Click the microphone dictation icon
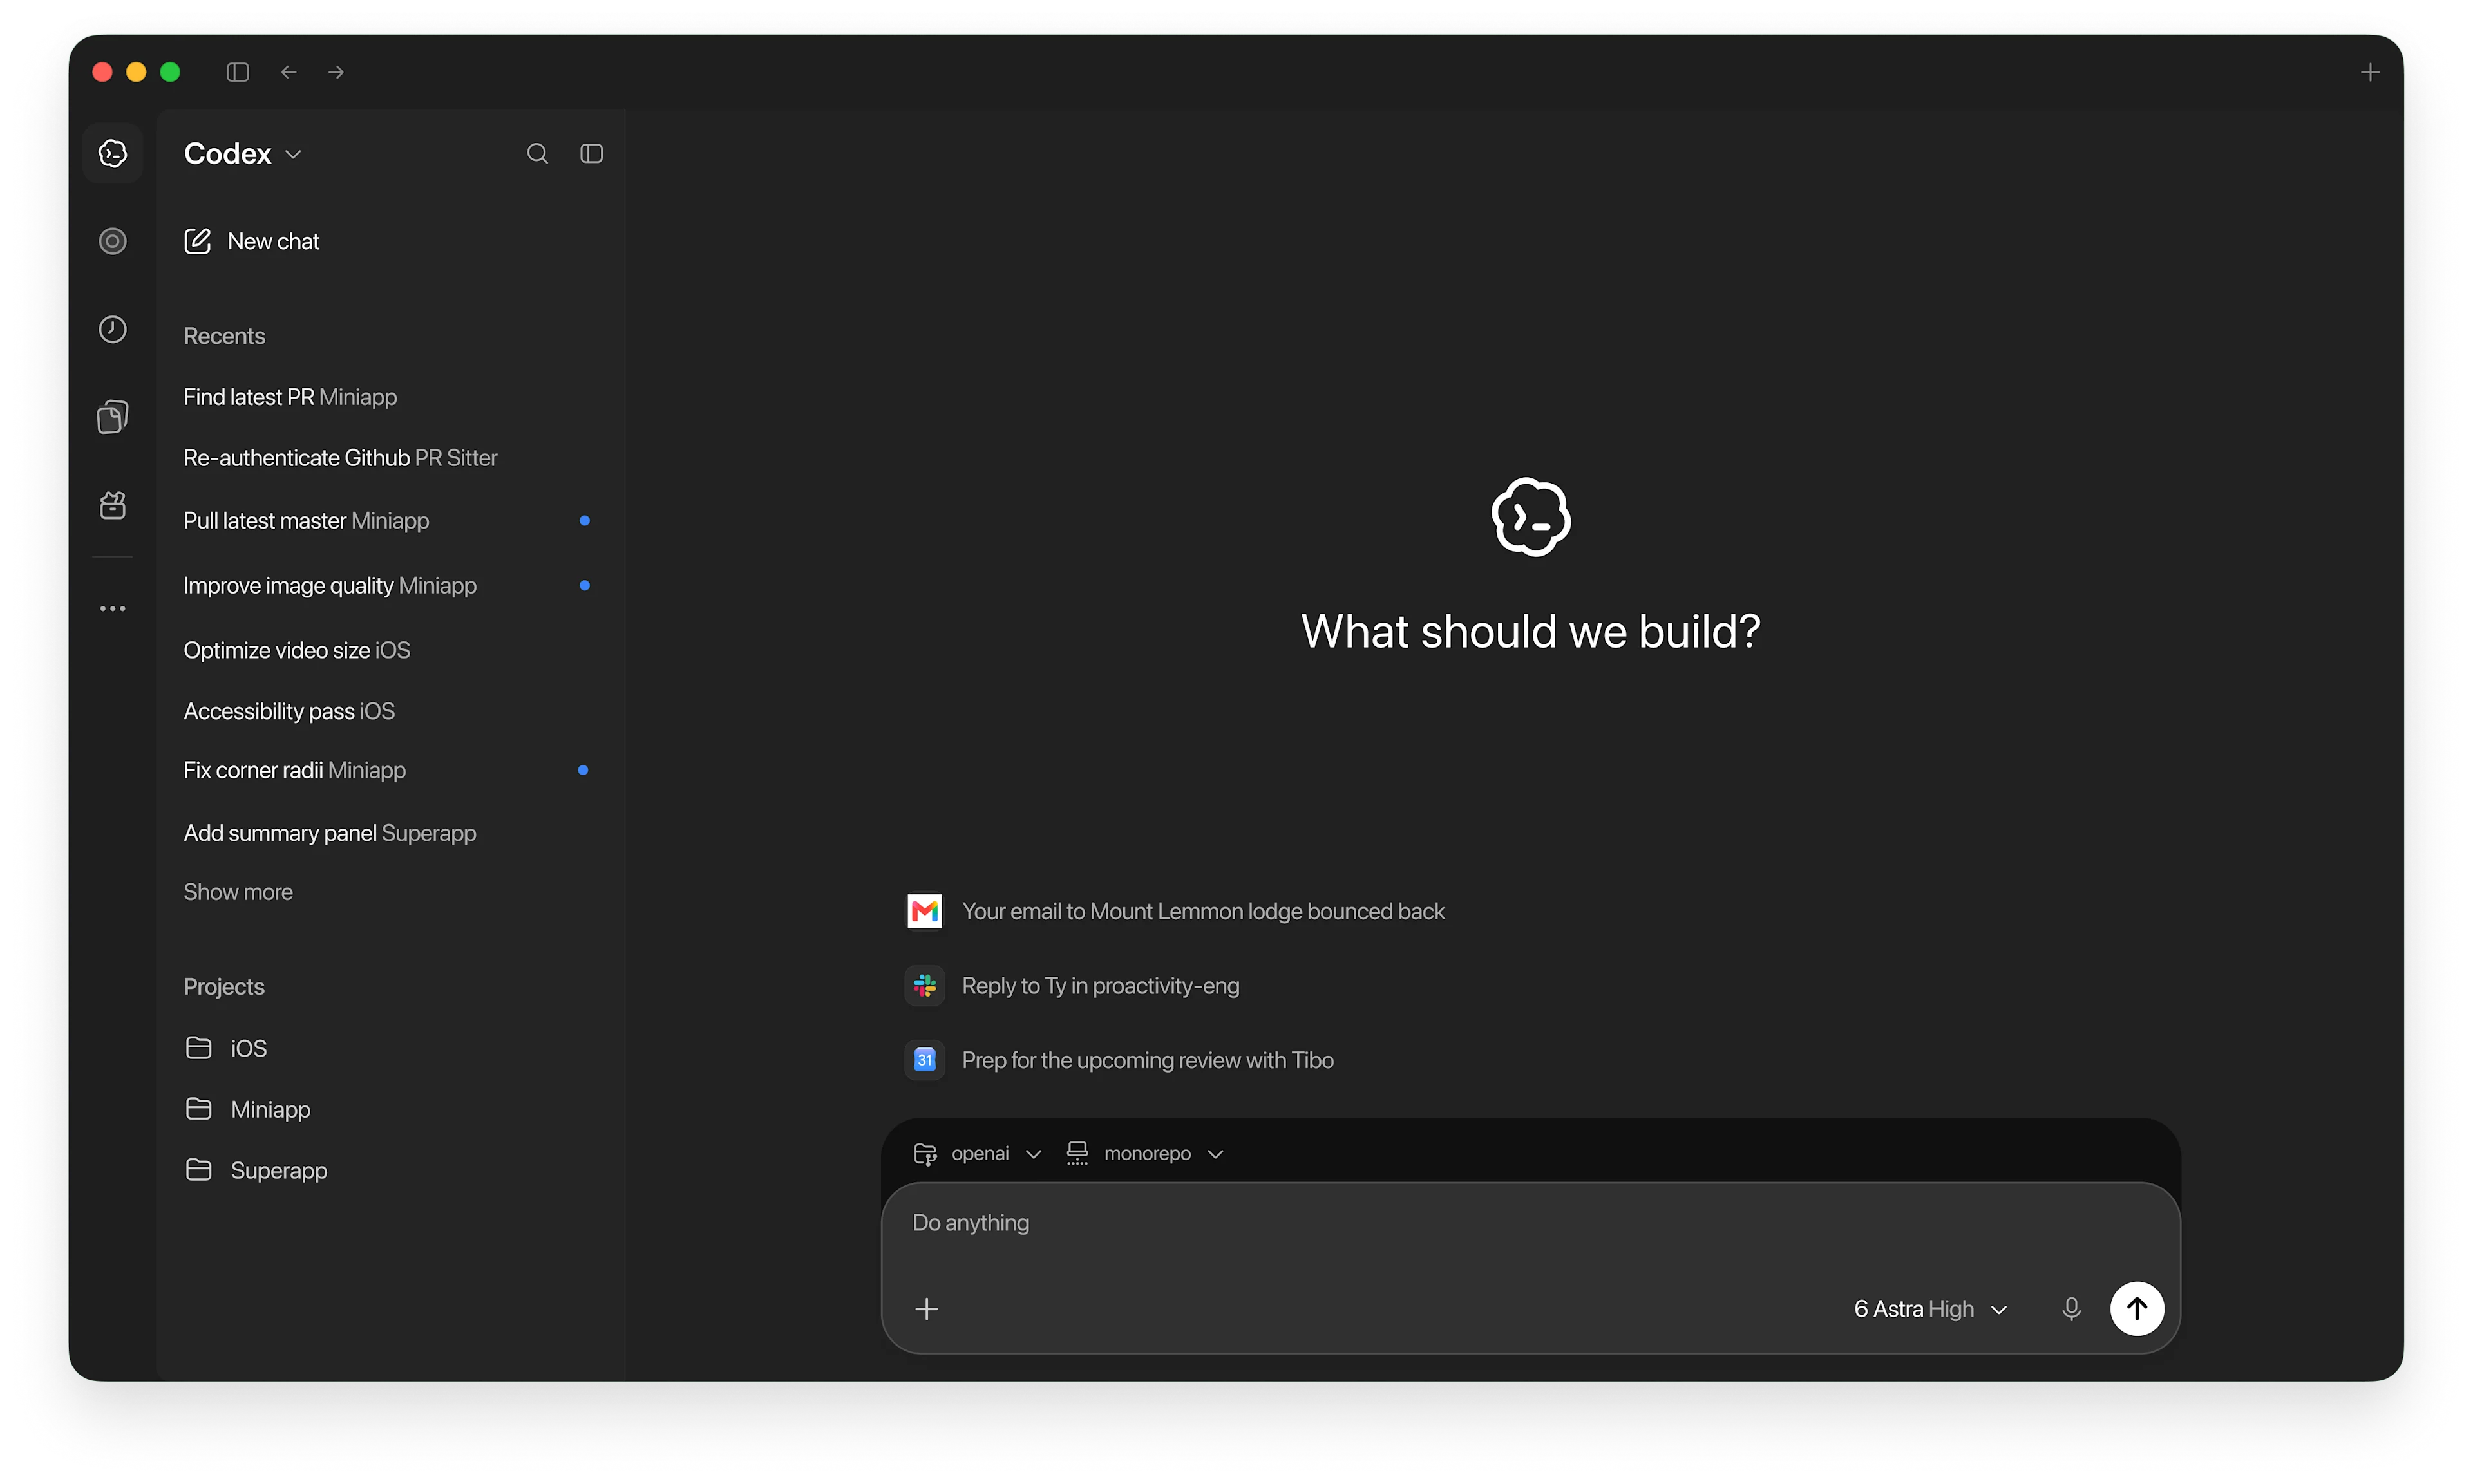 [x=2072, y=1309]
